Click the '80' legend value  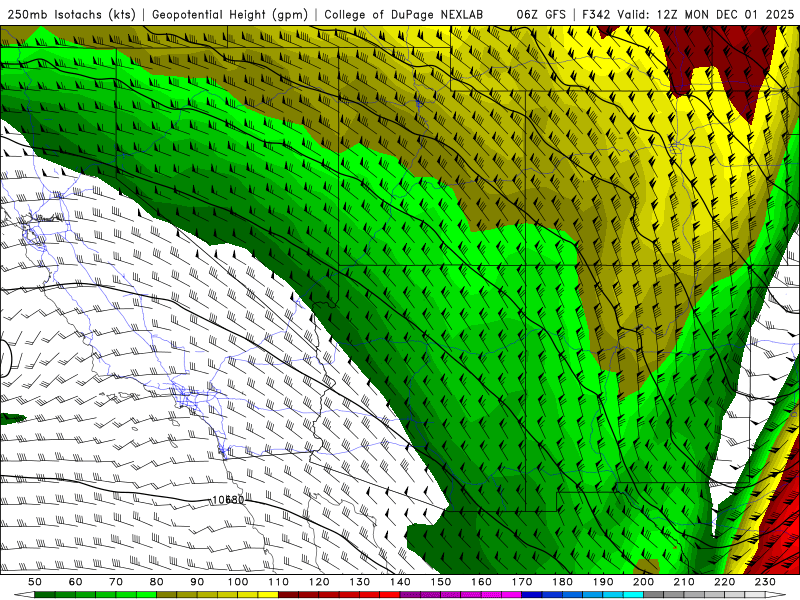[x=157, y=582]
